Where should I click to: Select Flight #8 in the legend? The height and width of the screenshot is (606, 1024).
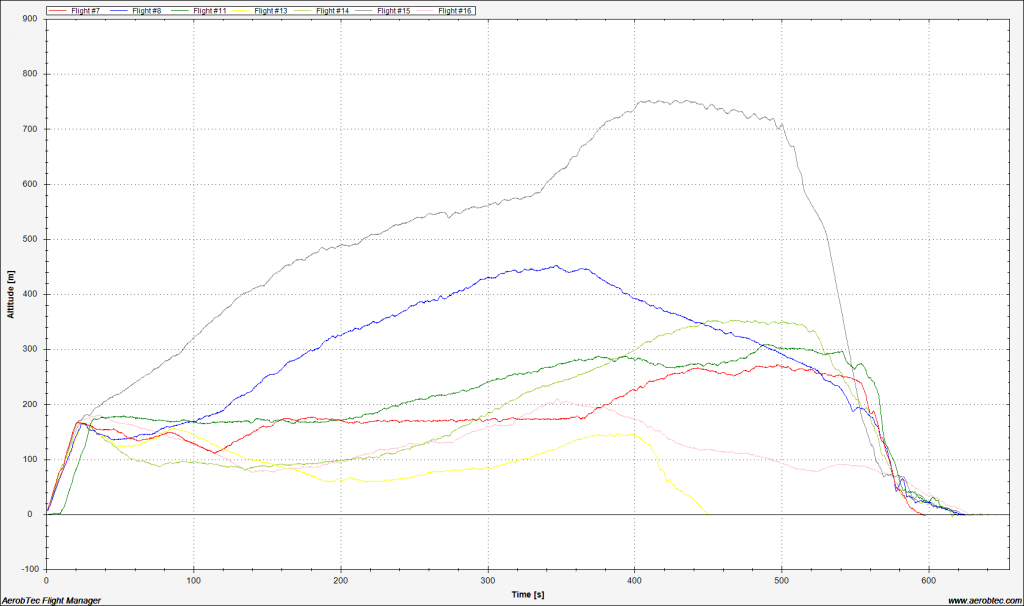point(148,10)
